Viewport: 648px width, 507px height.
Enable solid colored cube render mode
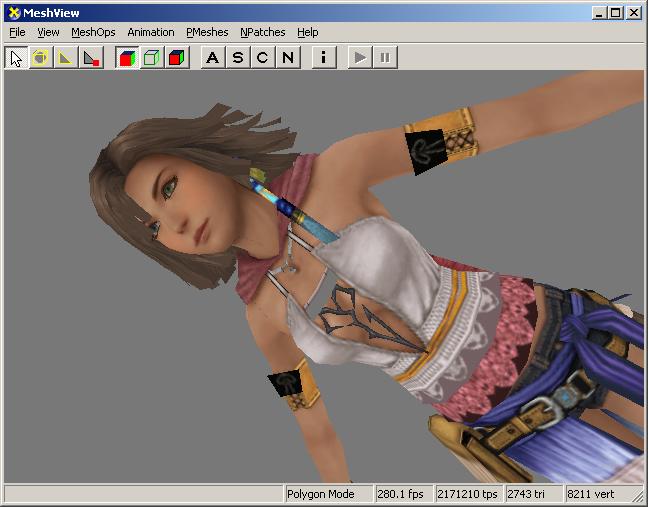(x=127, y=57)
